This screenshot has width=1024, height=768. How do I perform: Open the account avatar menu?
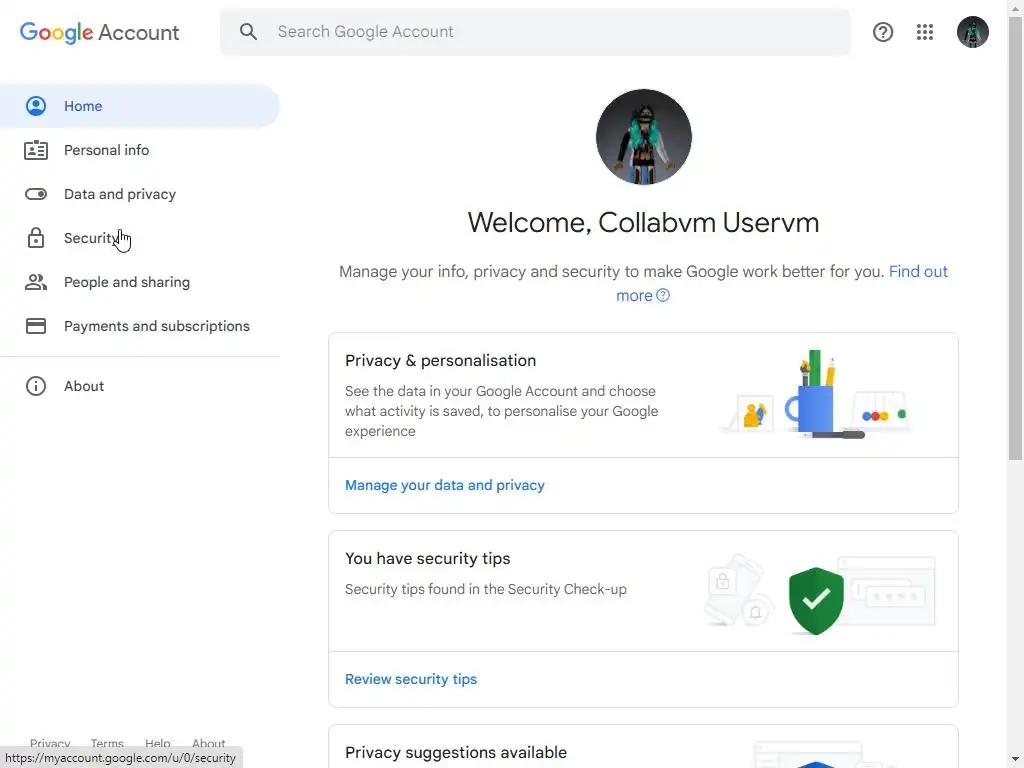tap(972, 32)
